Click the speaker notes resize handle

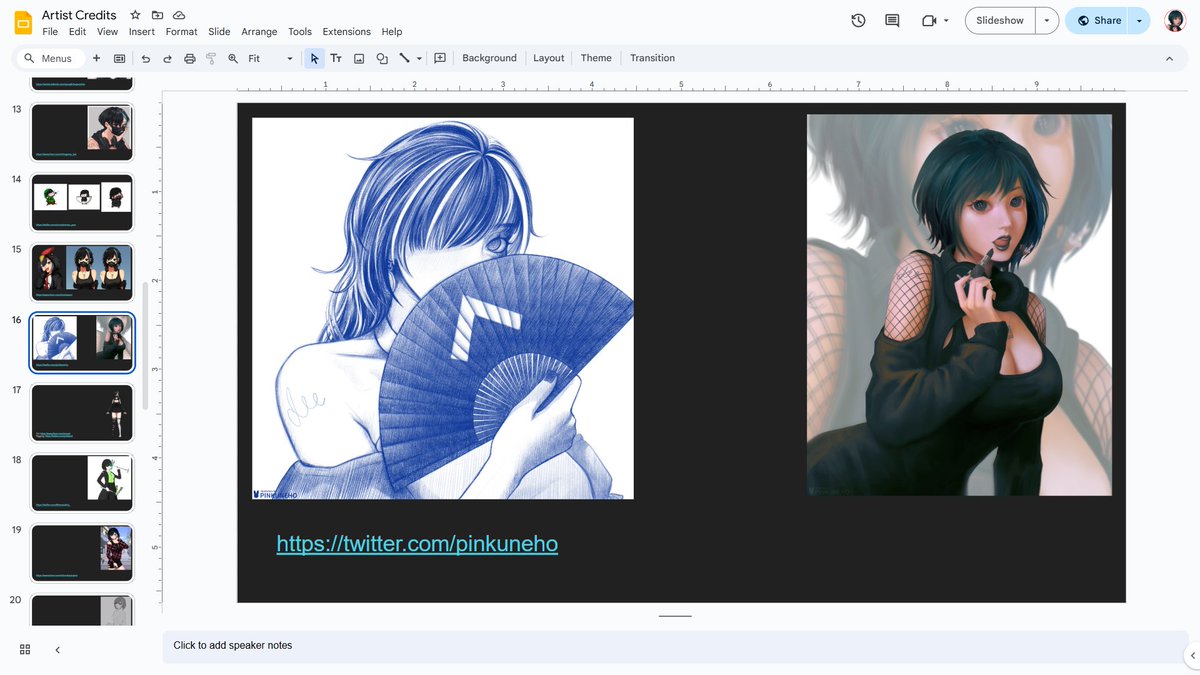[x=675, y=616]
